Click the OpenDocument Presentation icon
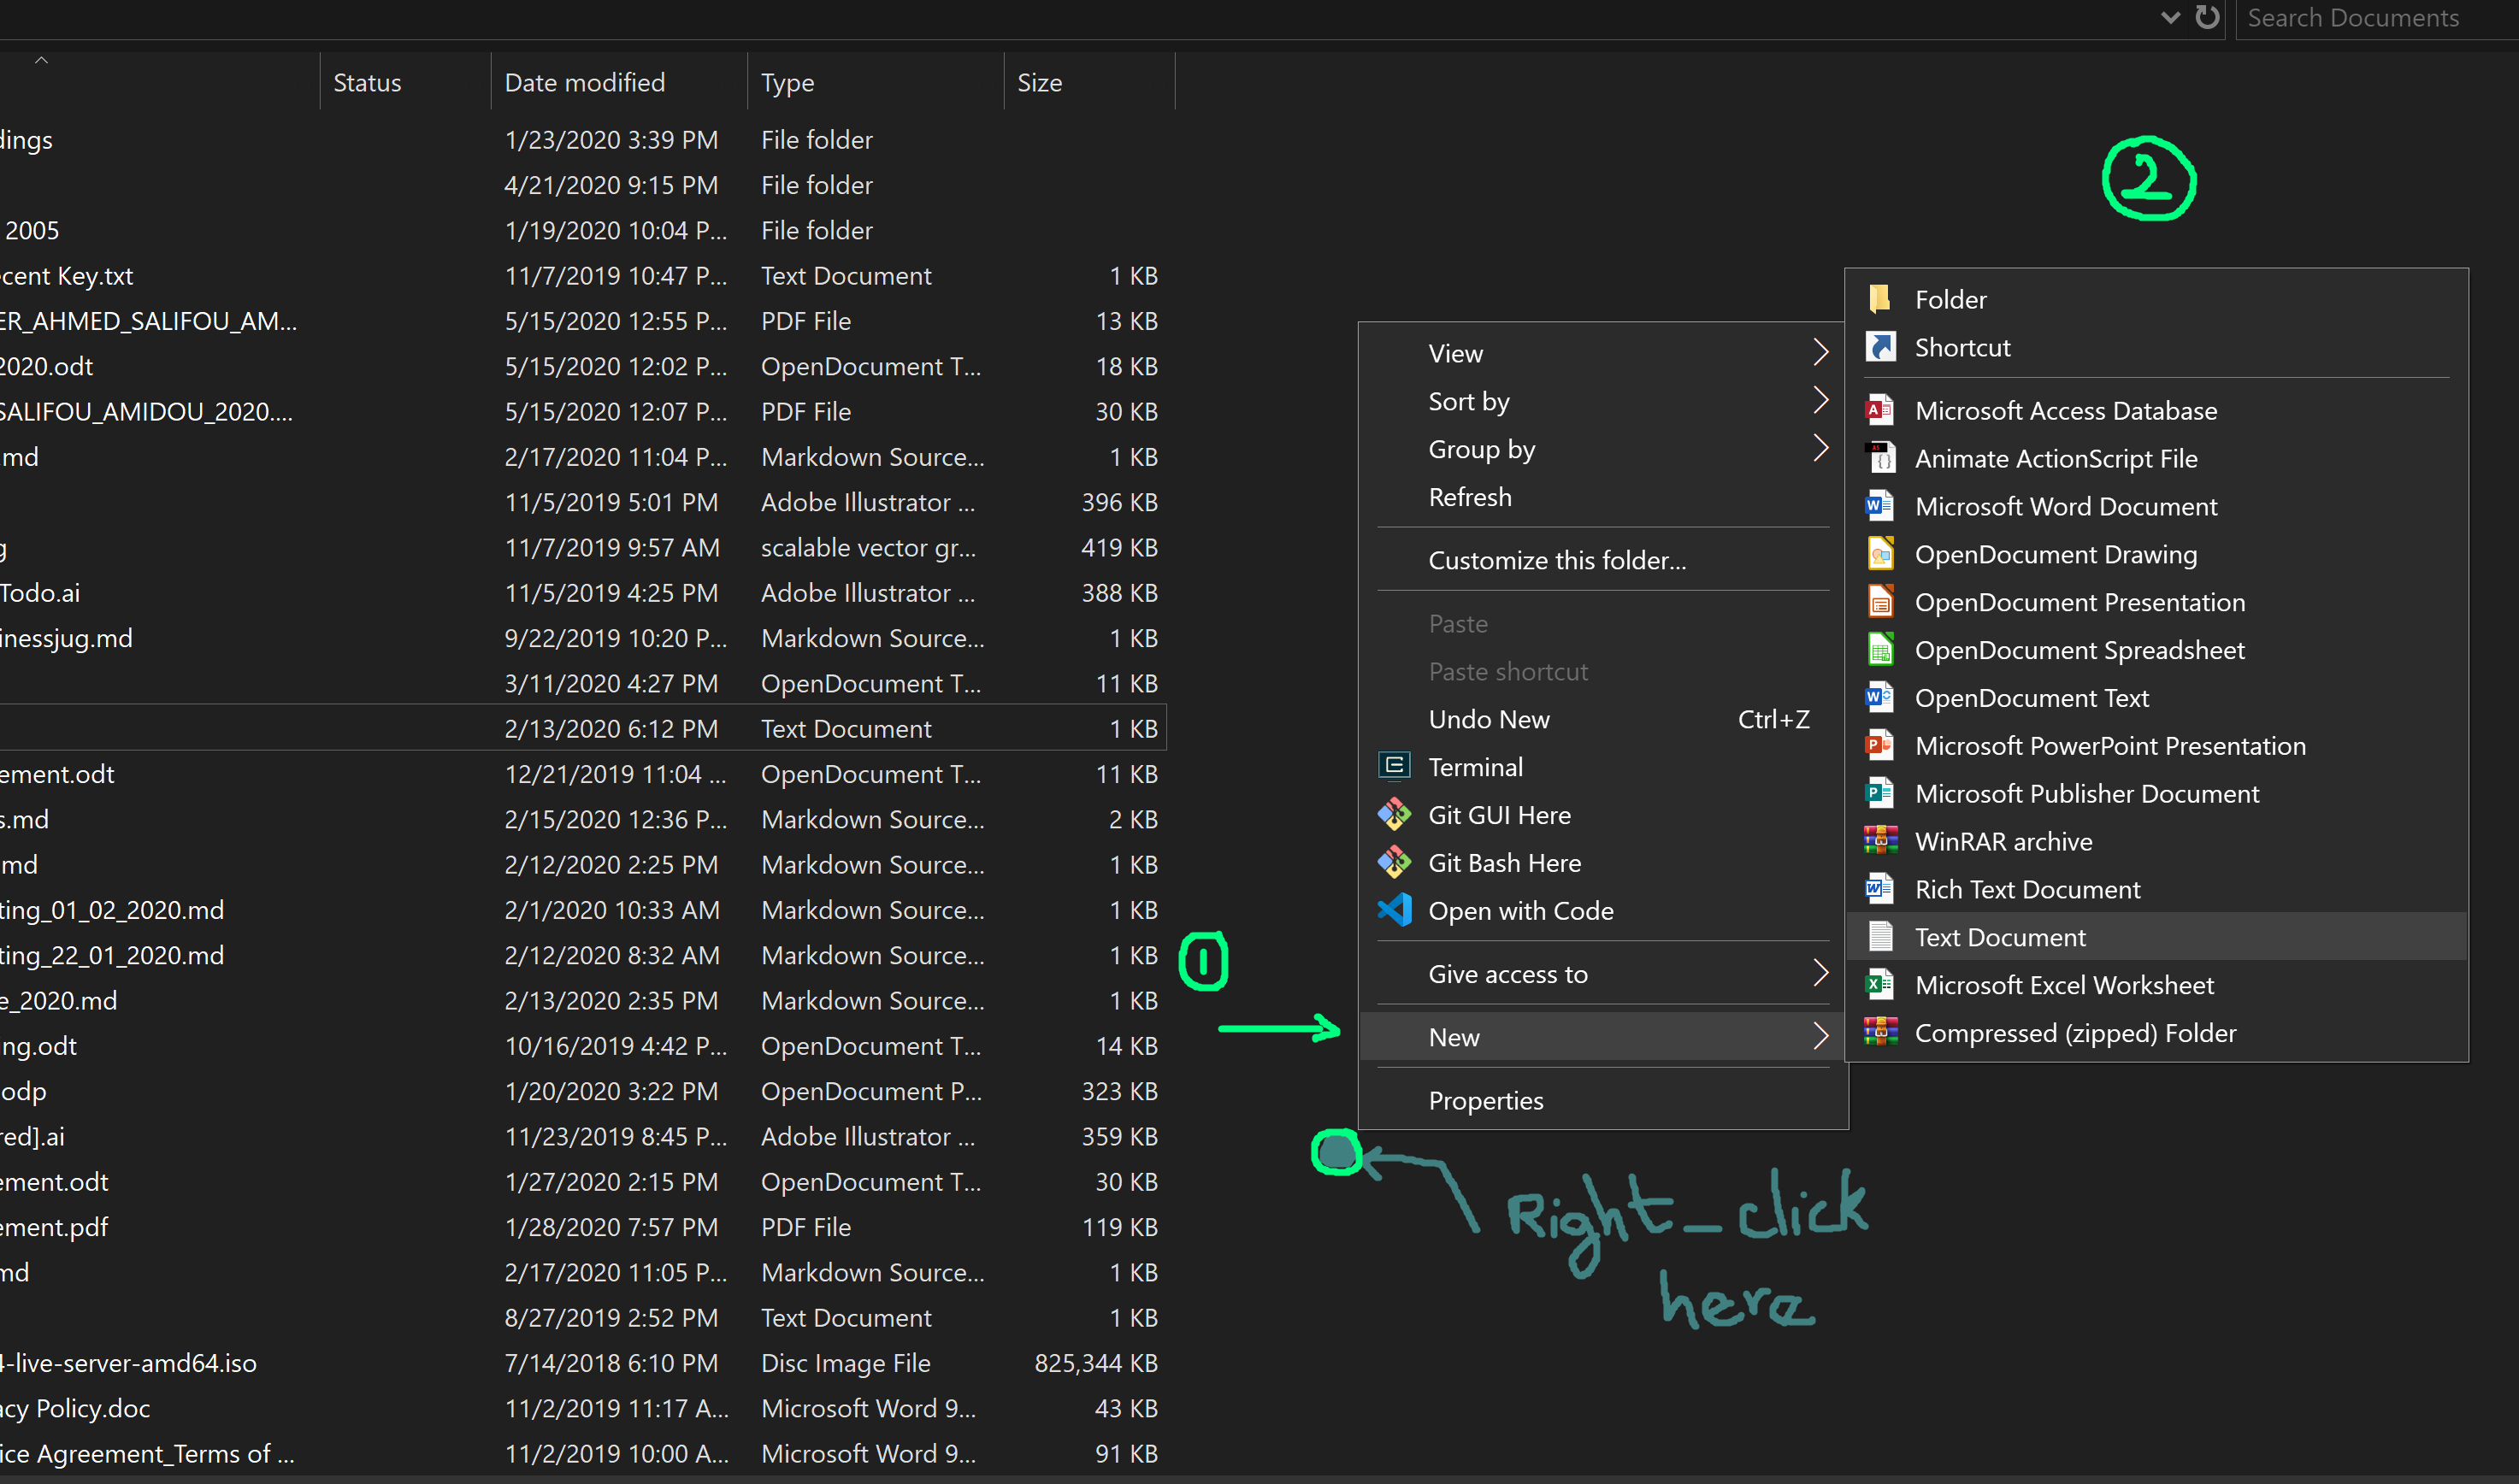The height and width of the screenshot is (1484, 2519). tap(1879, 602)
